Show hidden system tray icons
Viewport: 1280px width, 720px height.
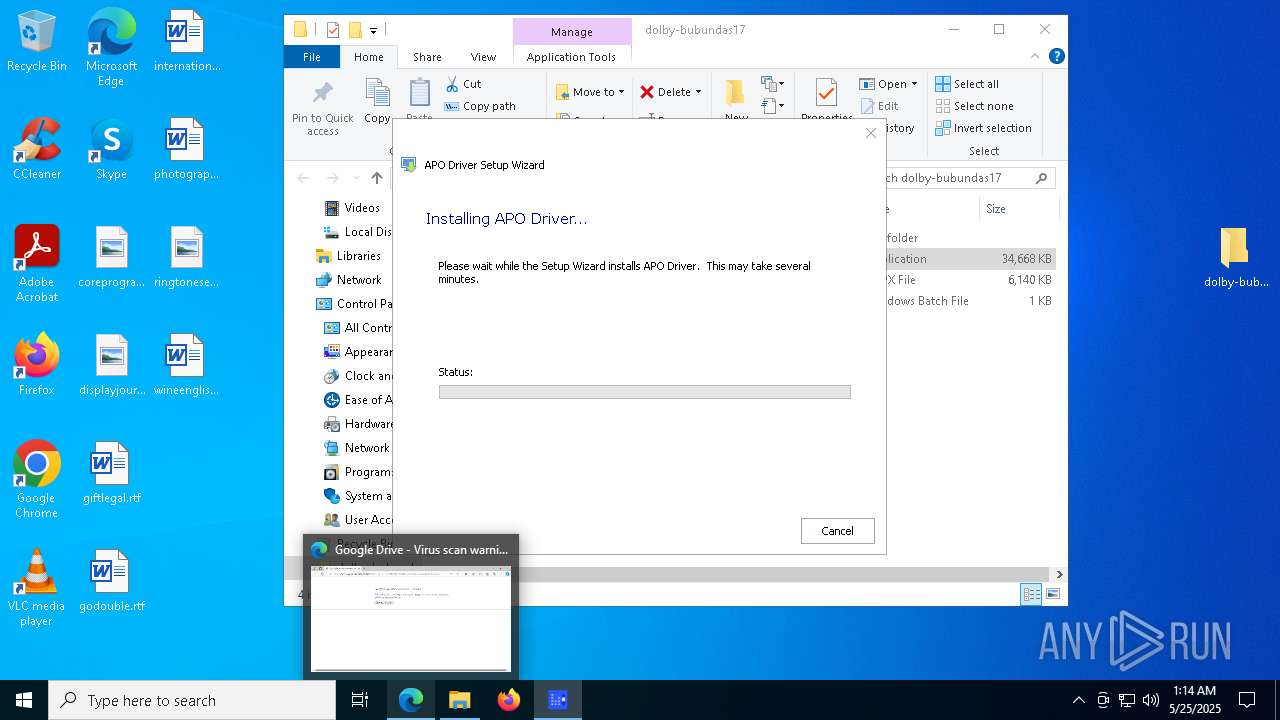pos(1078,700)
